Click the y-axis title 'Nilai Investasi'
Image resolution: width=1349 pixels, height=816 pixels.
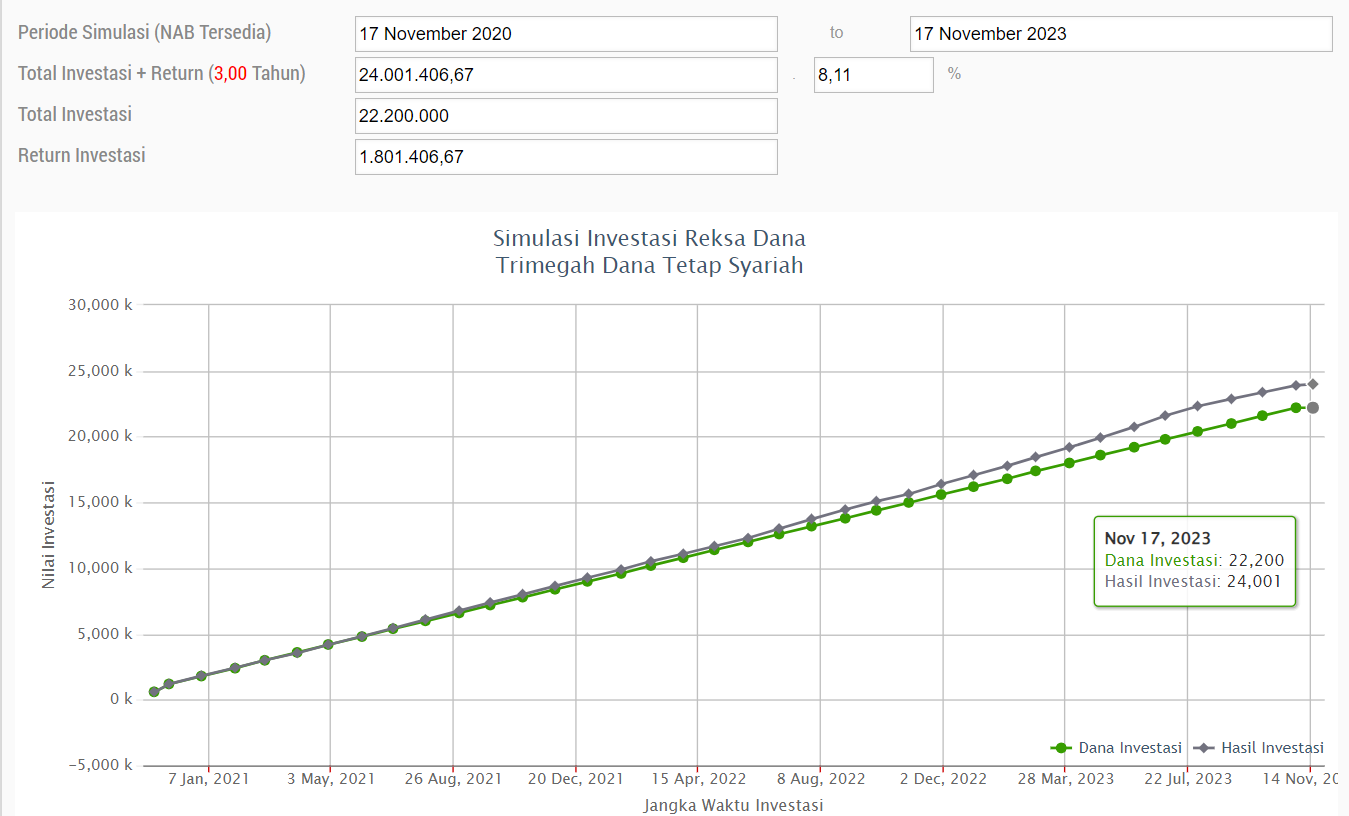49,535
